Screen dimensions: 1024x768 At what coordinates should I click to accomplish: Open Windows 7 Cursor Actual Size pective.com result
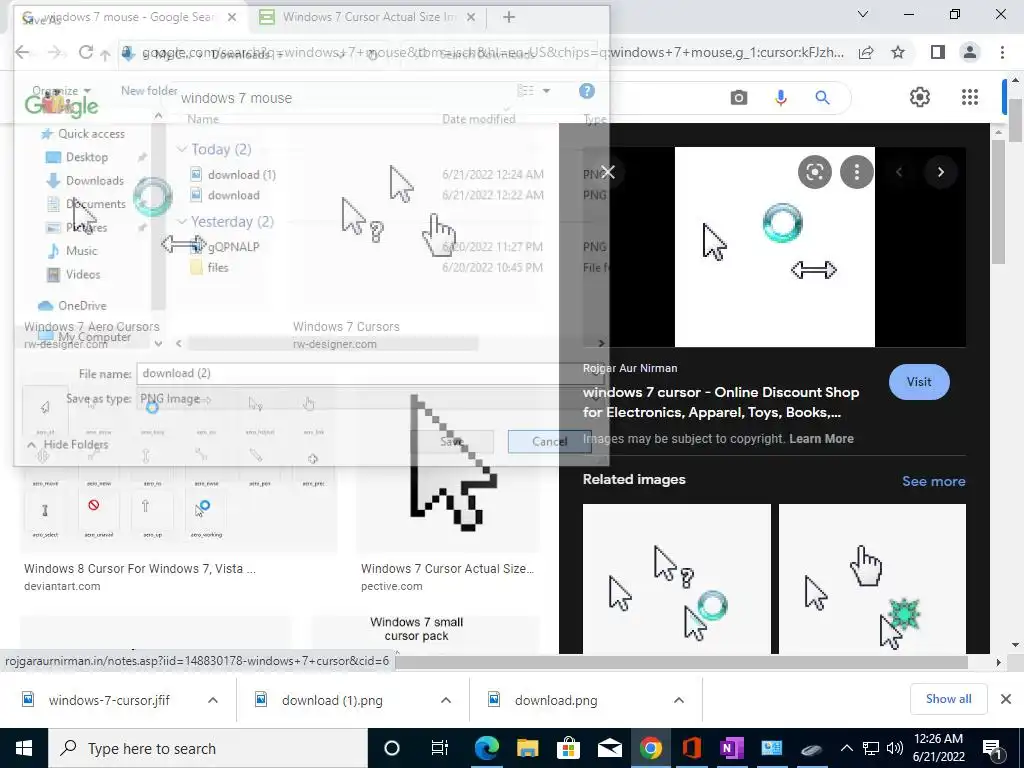447,568
